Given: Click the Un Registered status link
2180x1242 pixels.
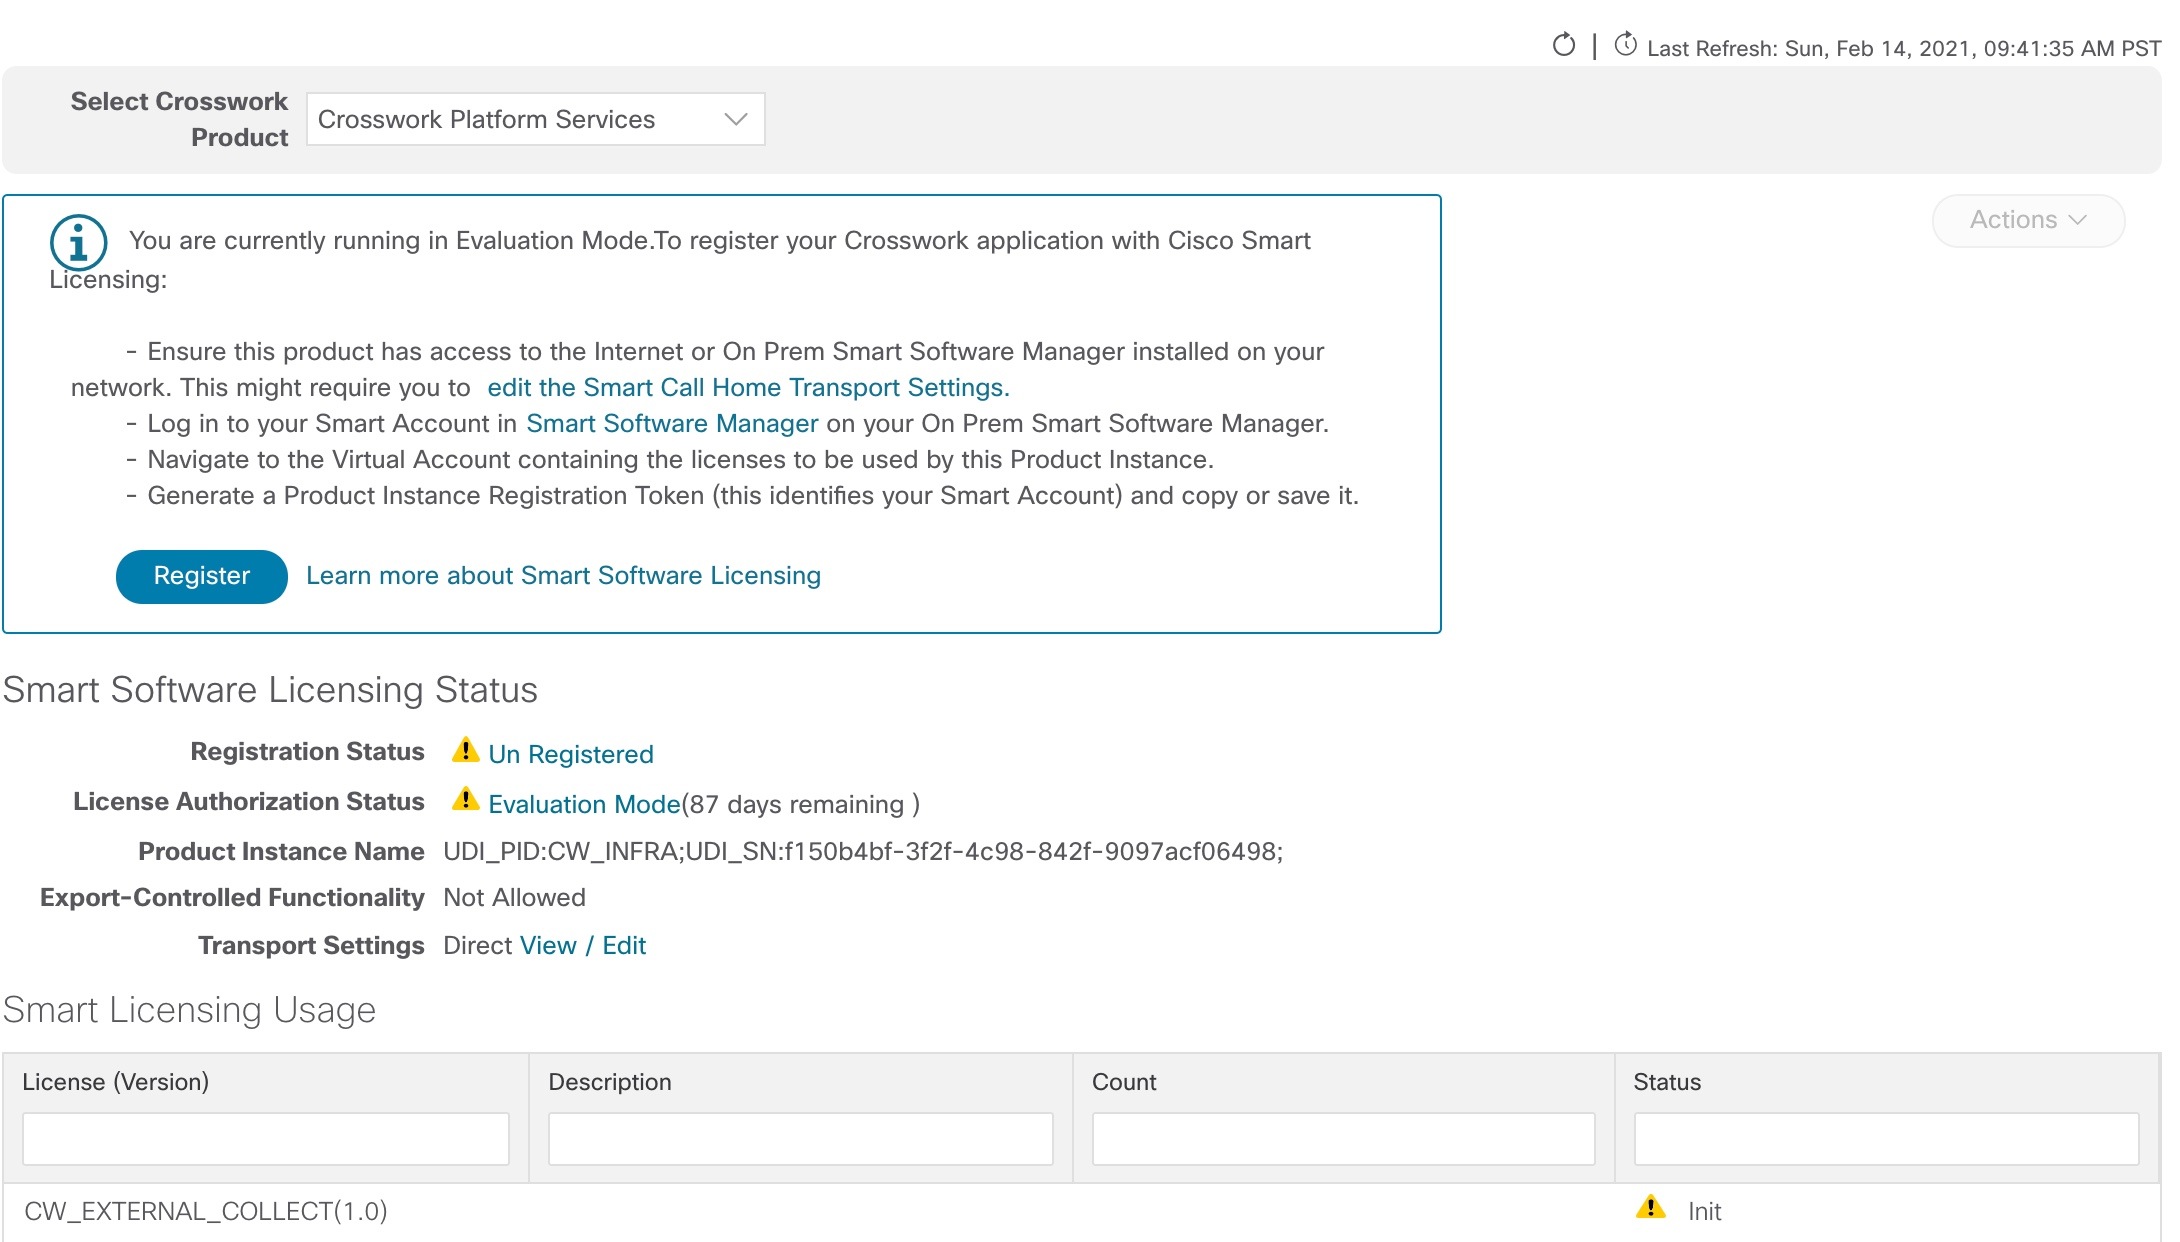Looking at the screenshot, I should [x=570, y=755].
